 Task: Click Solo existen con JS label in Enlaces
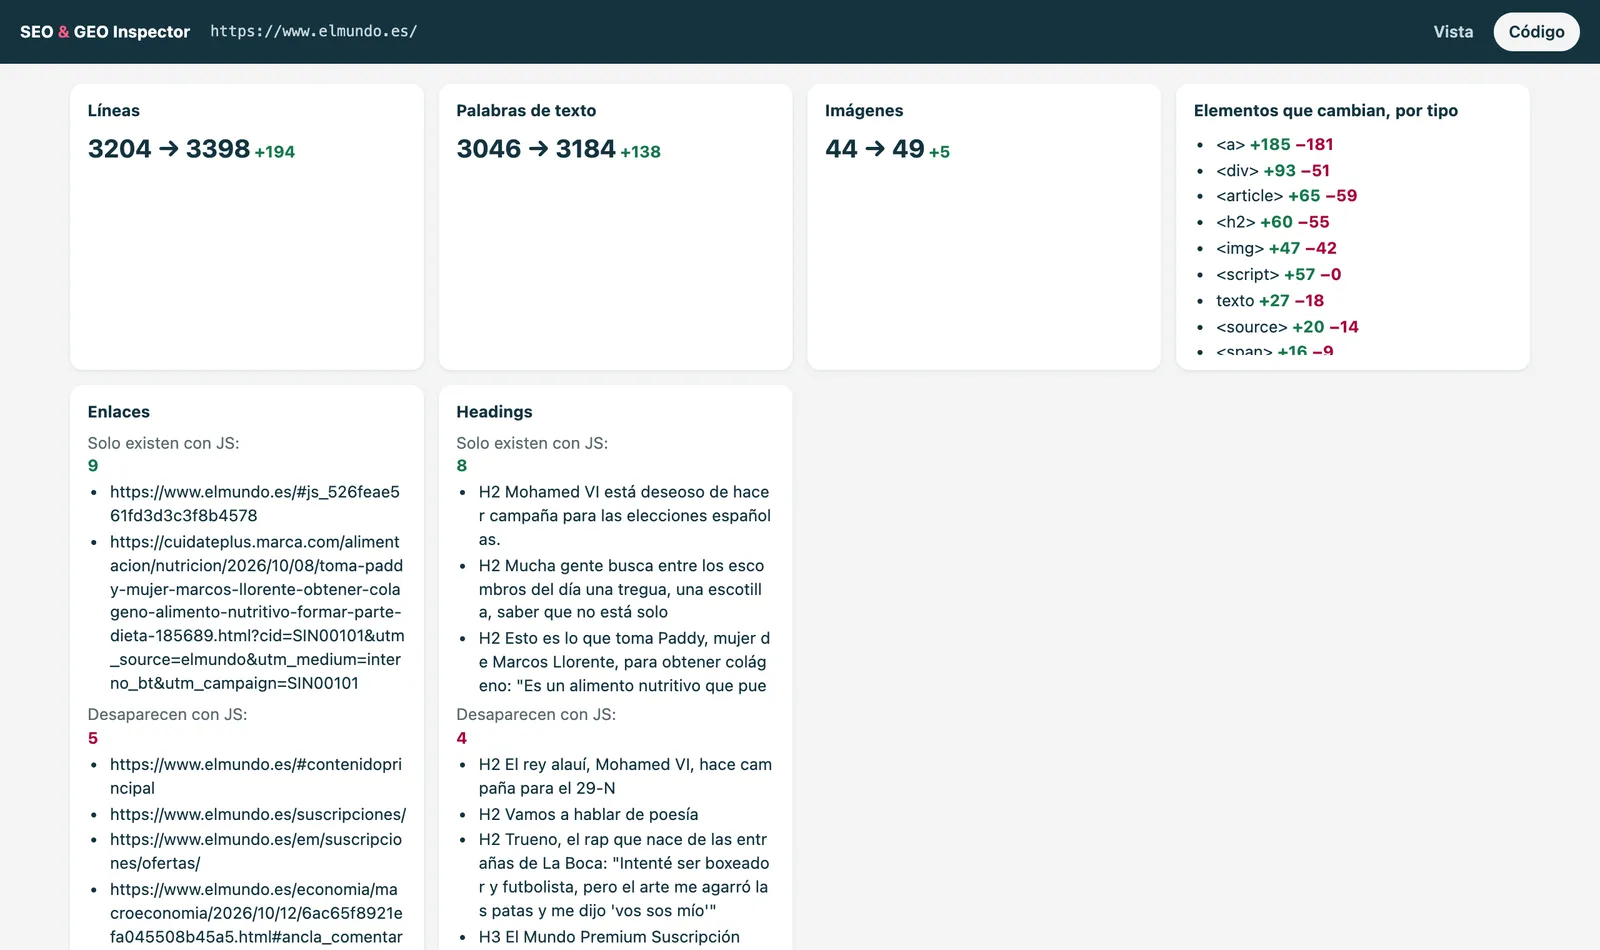(x=164, y=443)
